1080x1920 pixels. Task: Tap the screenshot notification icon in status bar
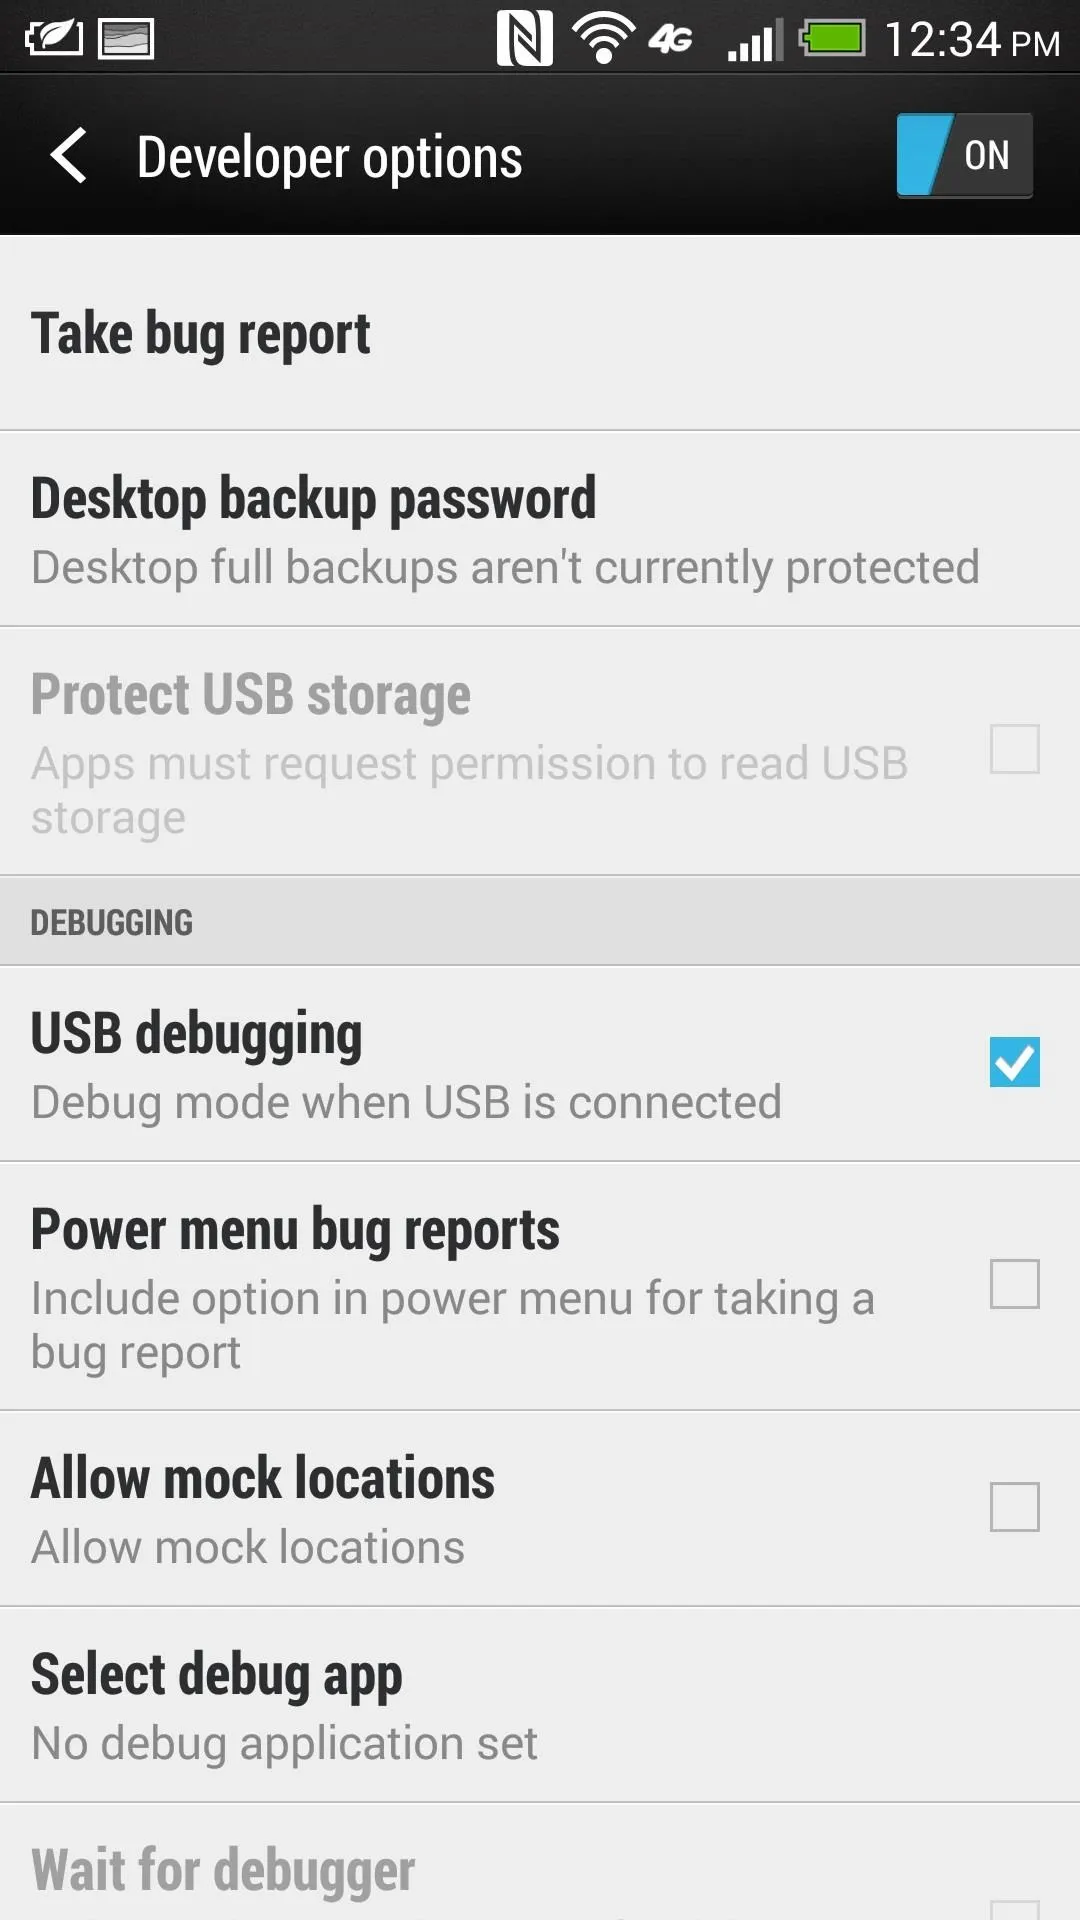(126, 39)
